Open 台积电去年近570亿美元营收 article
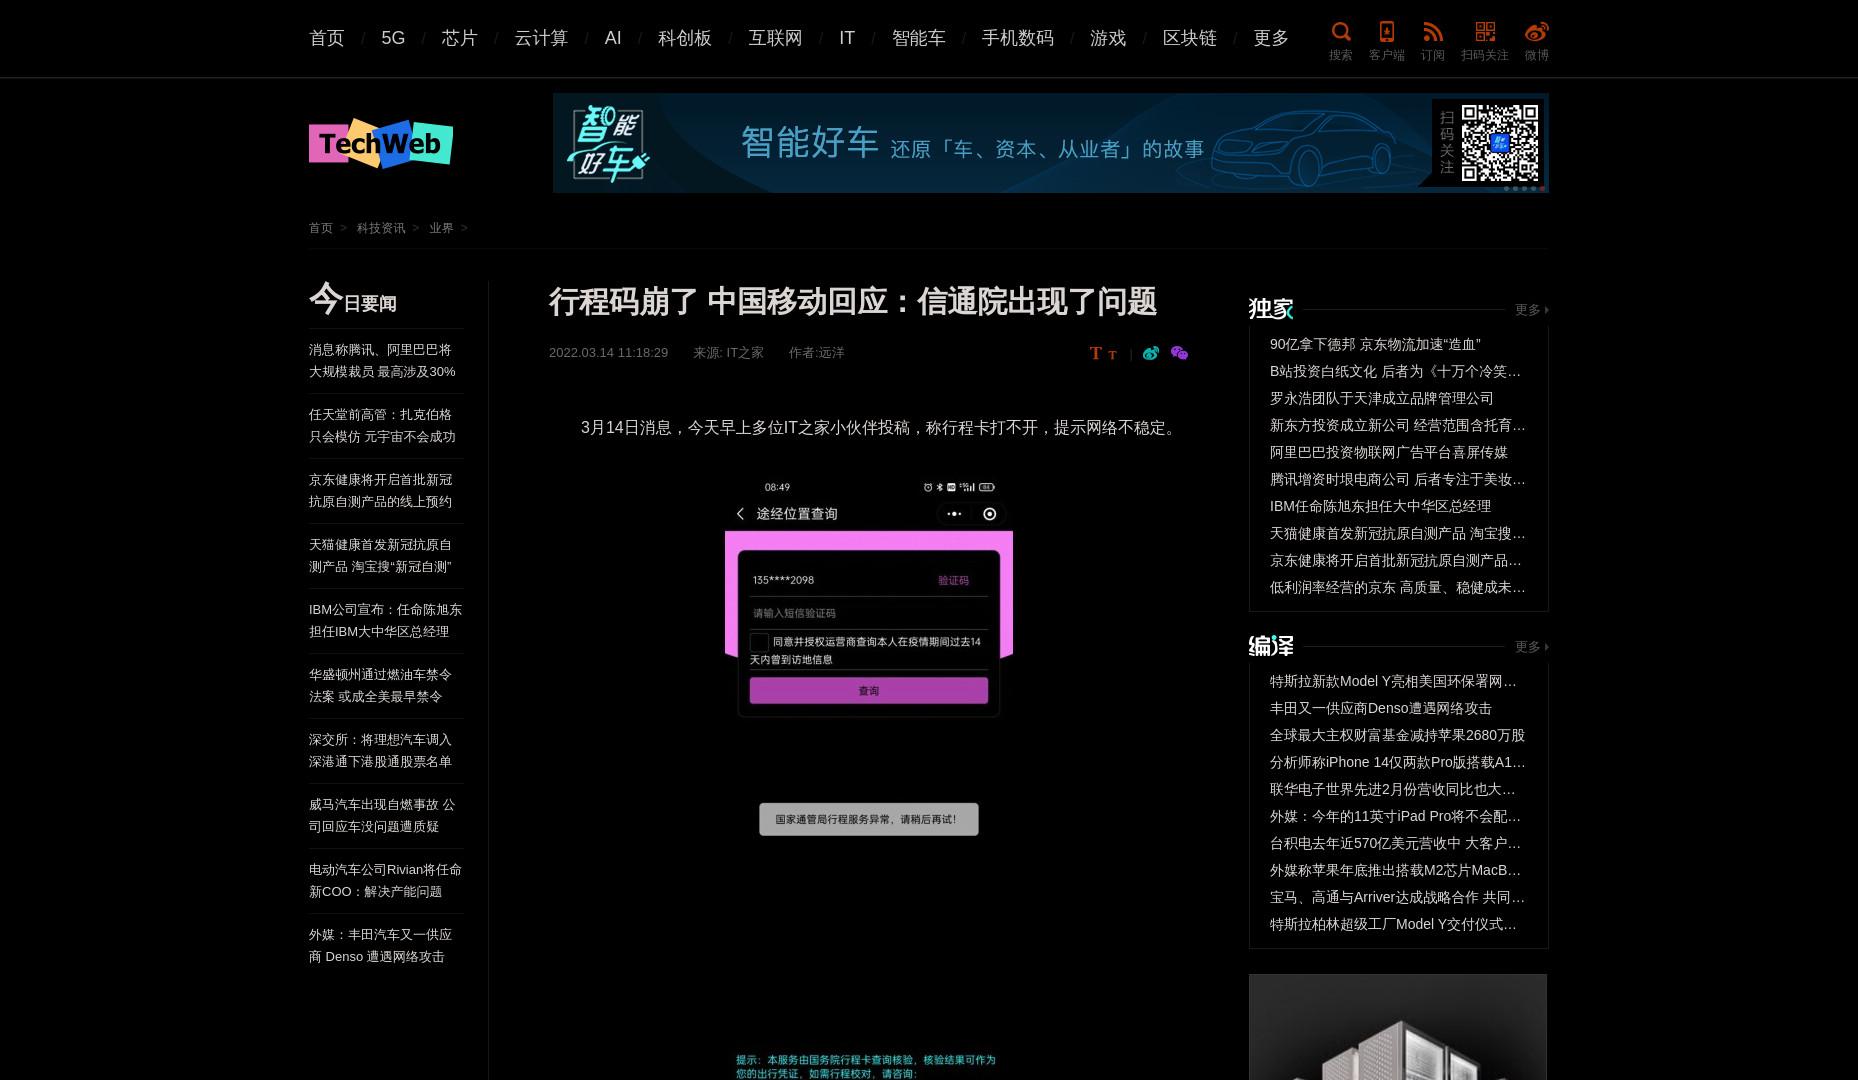This screenshot has width=1858, height=1080. click(x=1396, y=843)
